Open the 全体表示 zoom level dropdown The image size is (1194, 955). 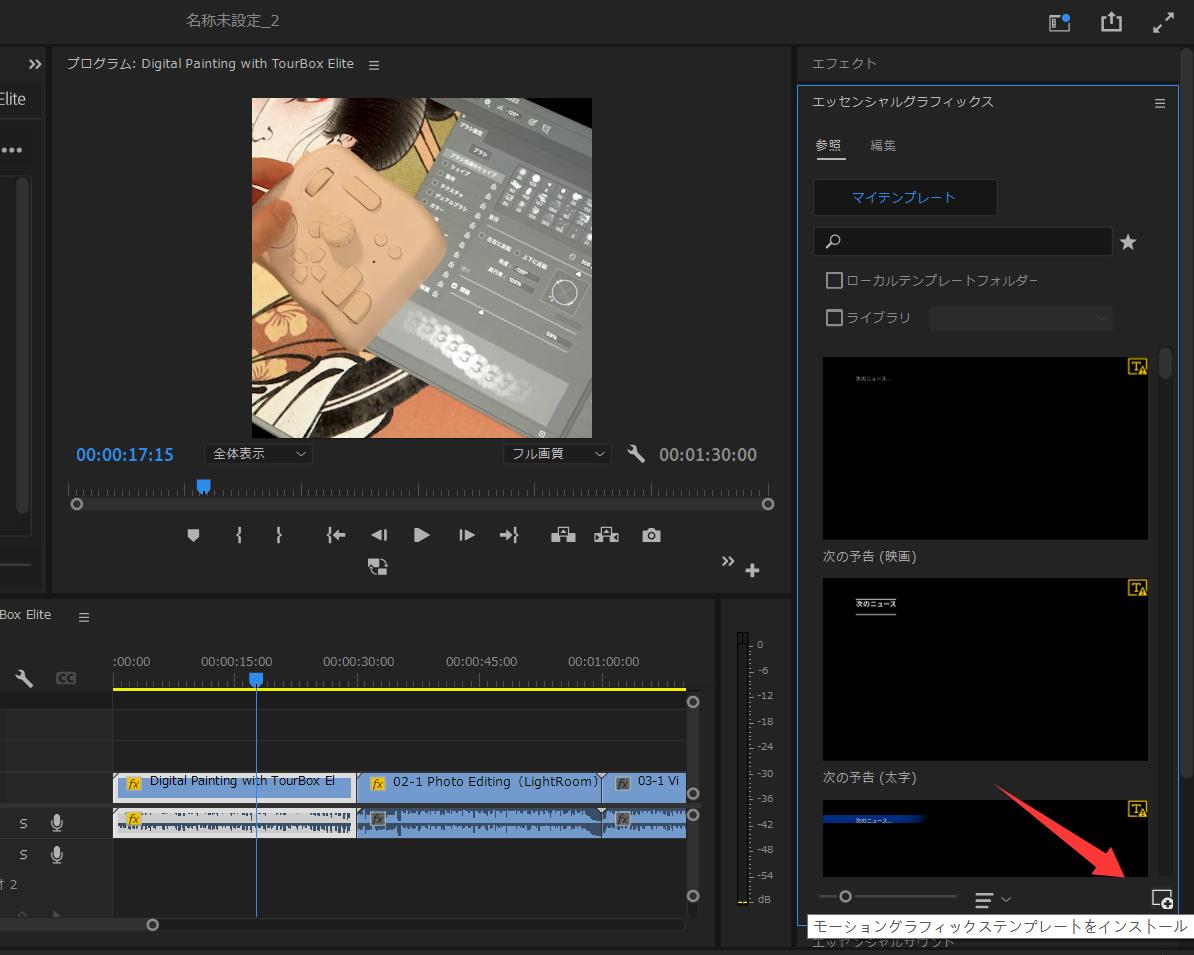click(x=258, y=454)
